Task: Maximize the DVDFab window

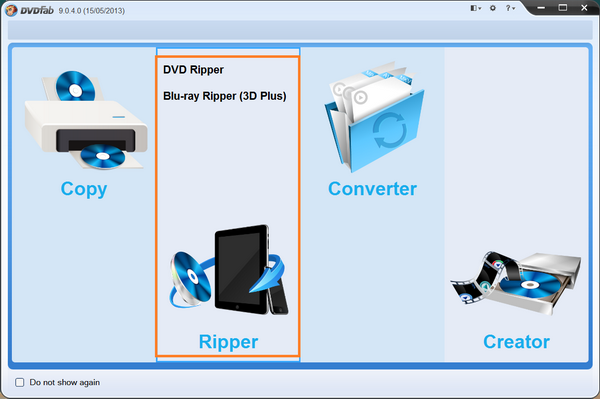Action: tap(562, 8)
